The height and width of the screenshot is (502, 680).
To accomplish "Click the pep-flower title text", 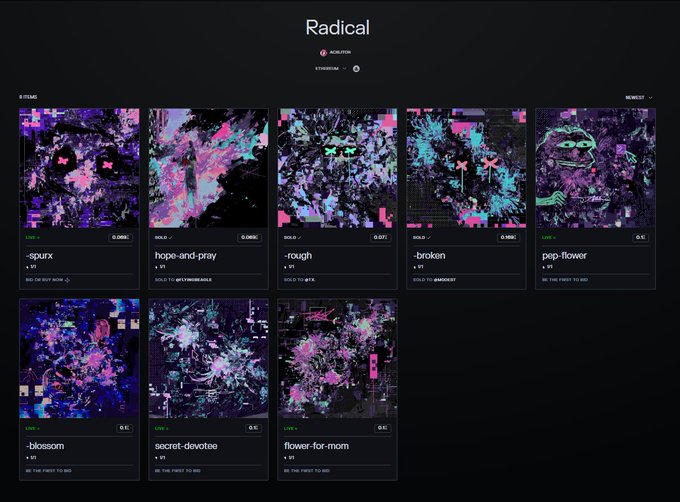I will pyautogui.click(x=564, y=255).
